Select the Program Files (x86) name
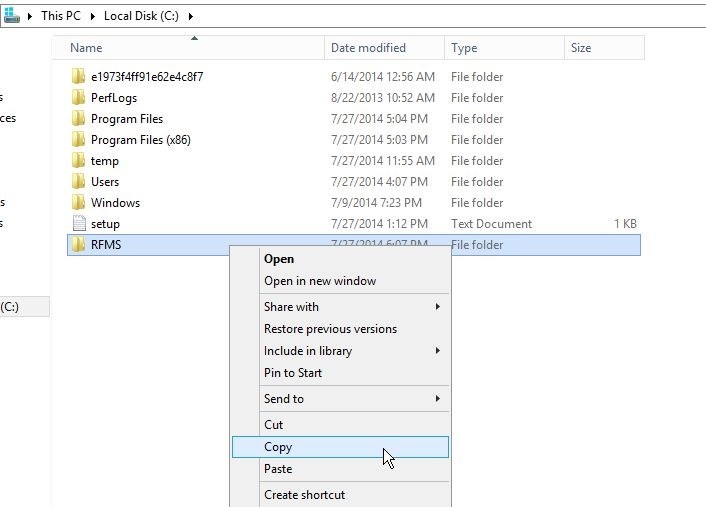Image resolution: width=706 pixels, height=507 pixels. (x=141, y=140)
